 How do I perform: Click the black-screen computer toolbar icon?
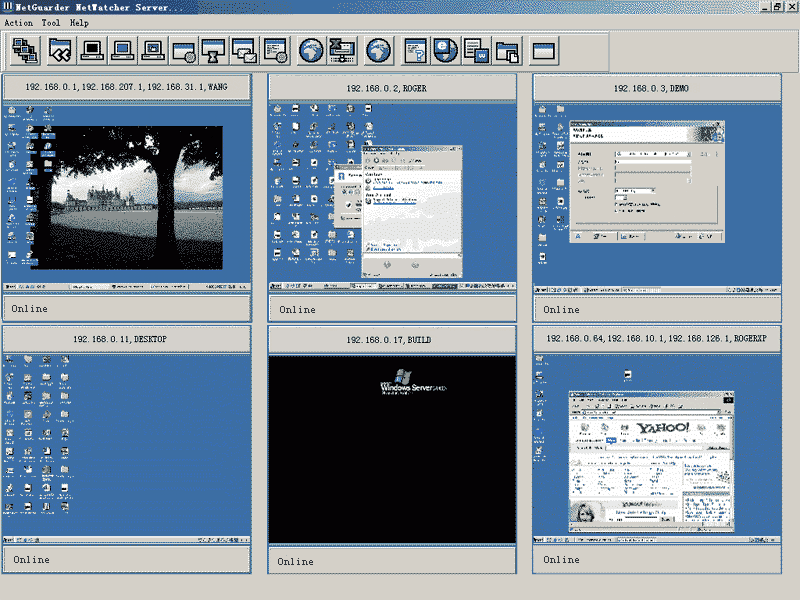tap(92, 51)
